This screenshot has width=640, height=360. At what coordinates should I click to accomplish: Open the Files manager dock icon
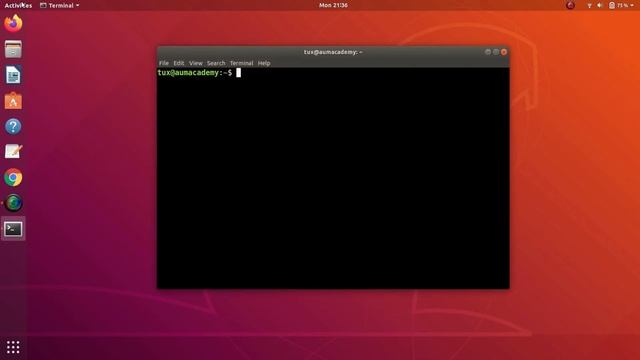[x=13, y=49]
